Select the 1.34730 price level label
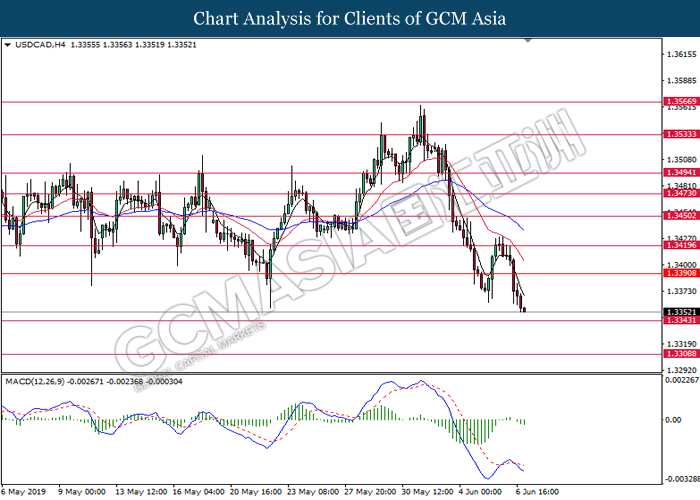Viewport: 700px width, 500px height. [x=682, y=193]
